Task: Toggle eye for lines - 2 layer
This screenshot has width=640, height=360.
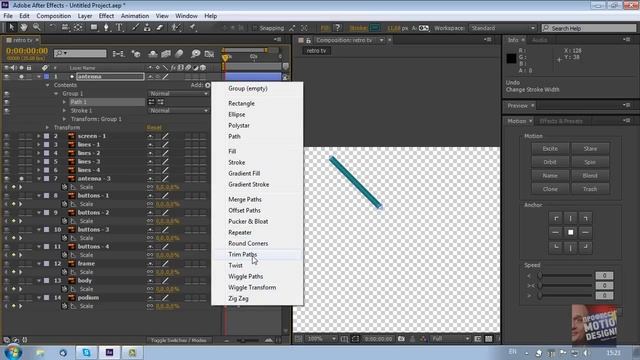Action: pyautogui.click(x=7, y=153)
